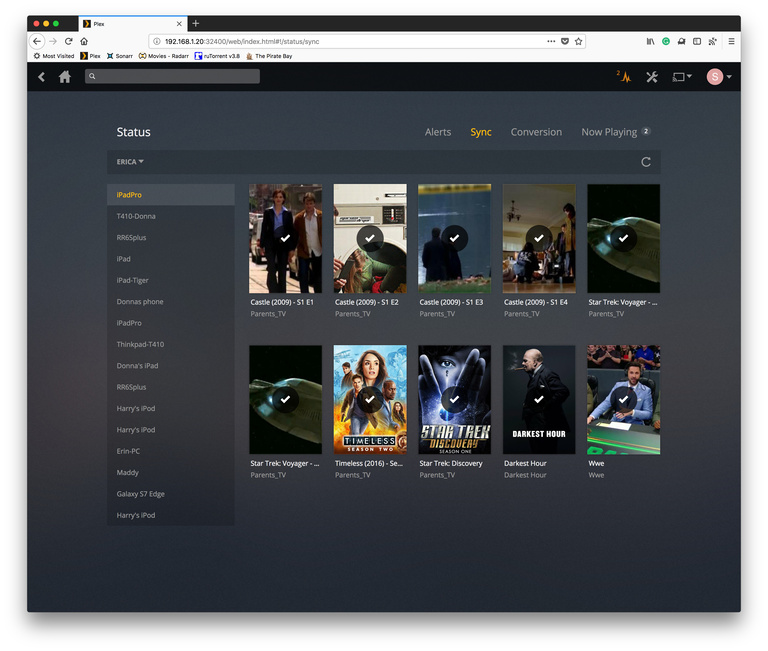
Task: Click the browser forward arrow
Action: (x=53, y=42)
